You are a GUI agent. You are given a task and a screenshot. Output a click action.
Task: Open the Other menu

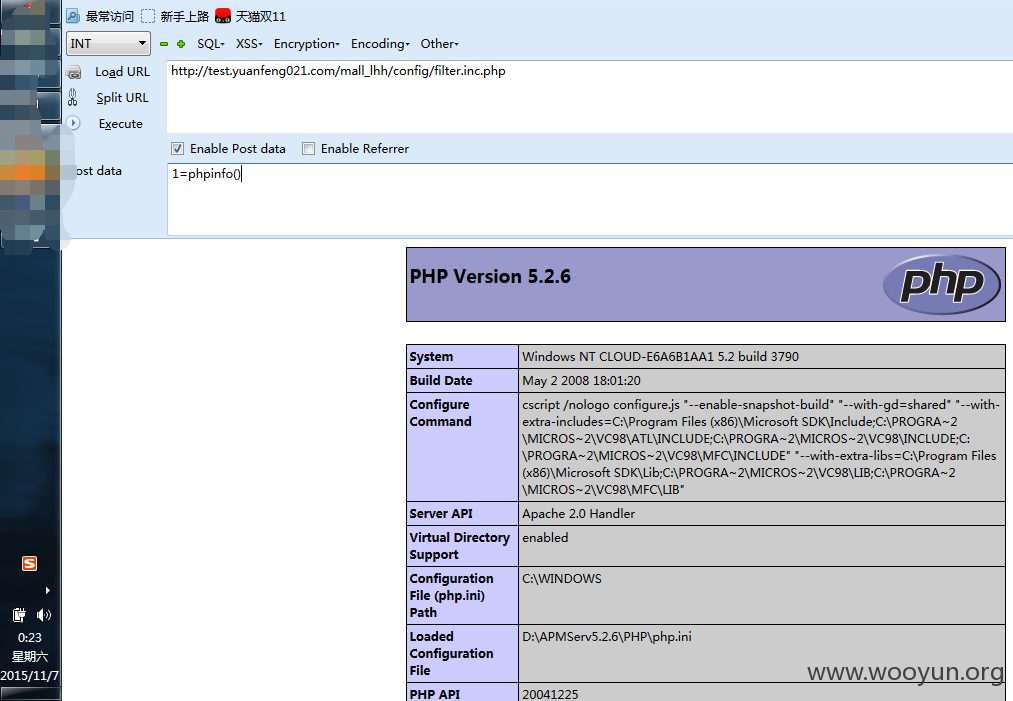pos(439,44)
